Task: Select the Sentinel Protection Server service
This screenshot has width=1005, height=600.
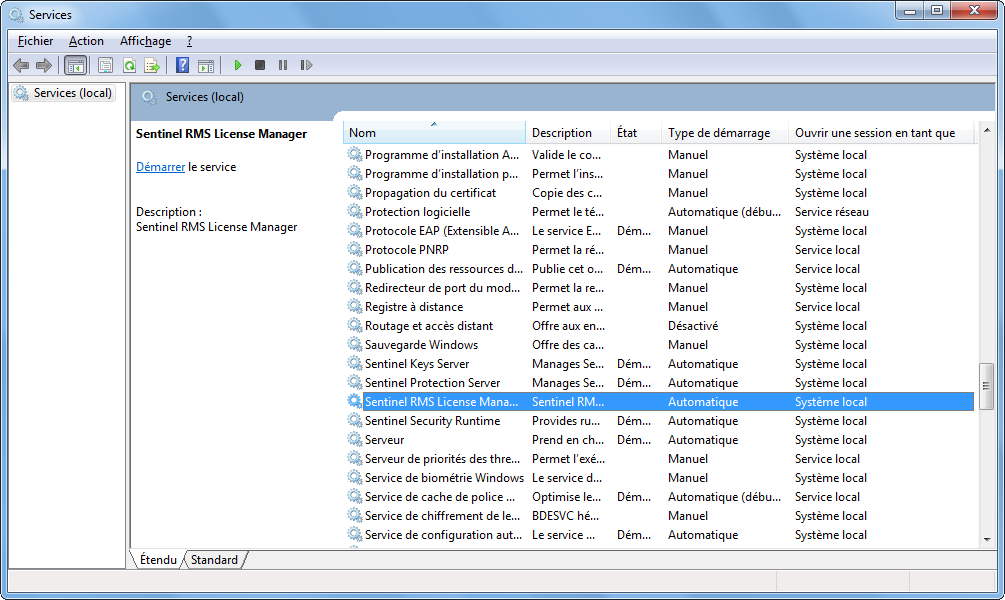Action: pyautogui.click(x=660, y=383)
